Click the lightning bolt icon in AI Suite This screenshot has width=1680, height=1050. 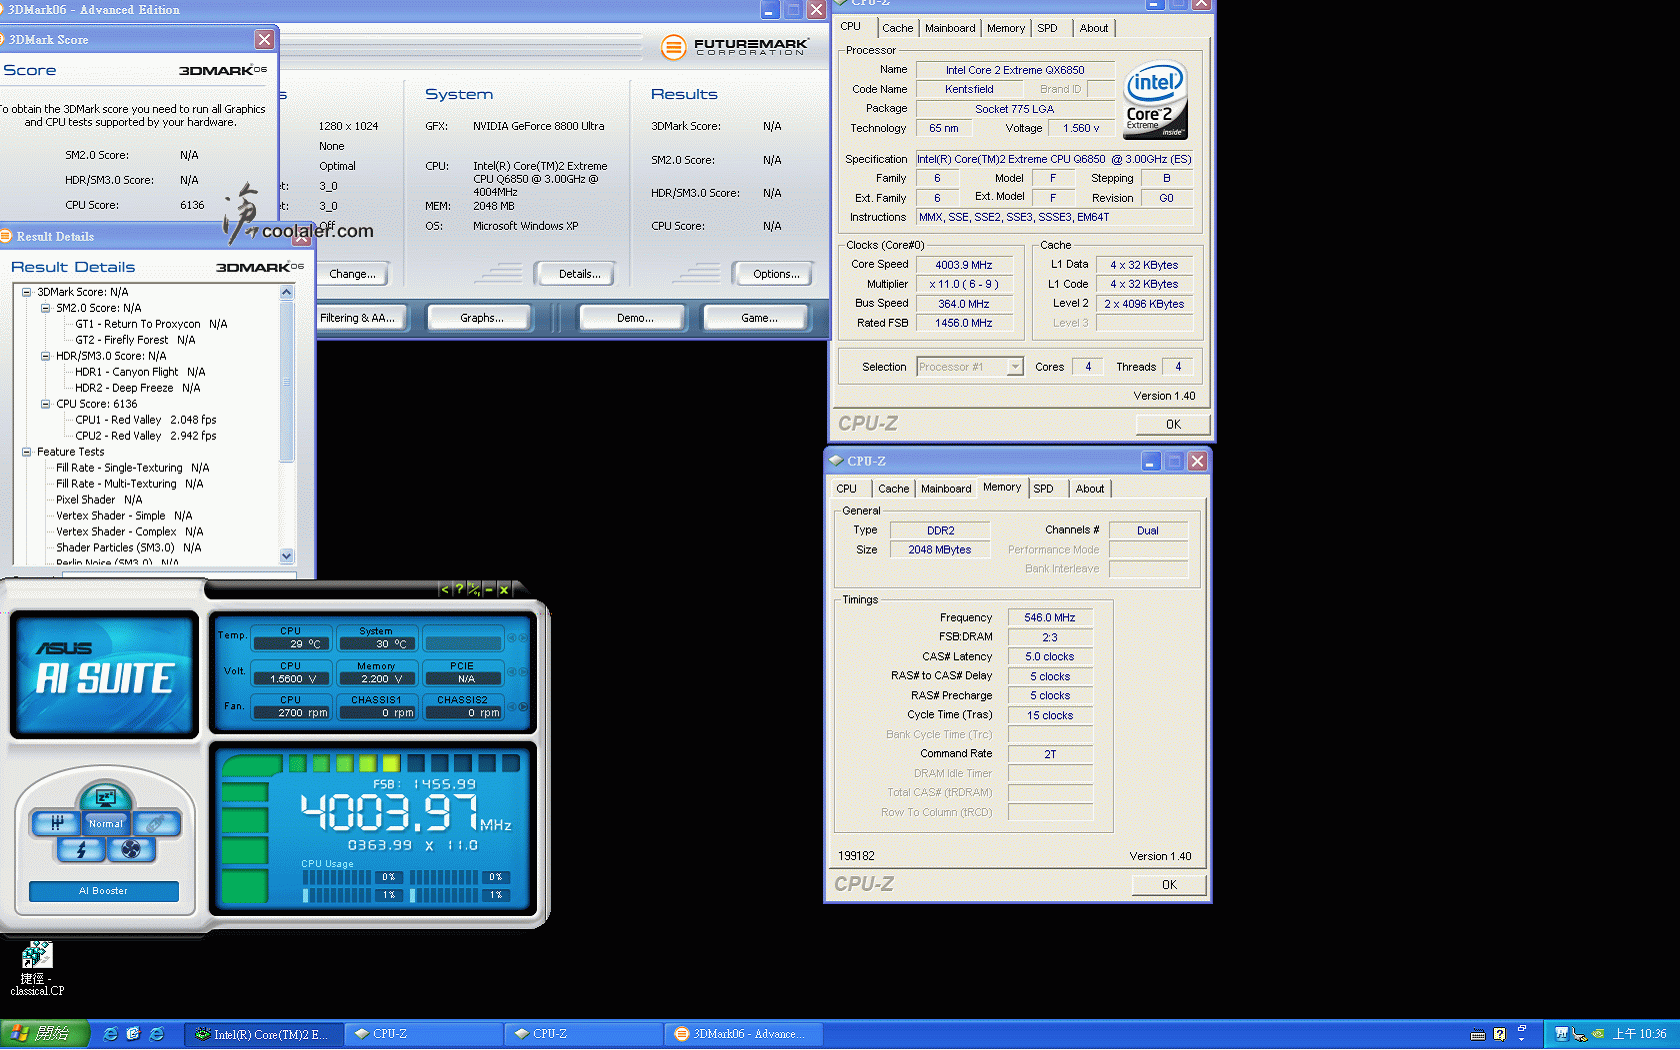pyautogui.click(x=82, y=849)
